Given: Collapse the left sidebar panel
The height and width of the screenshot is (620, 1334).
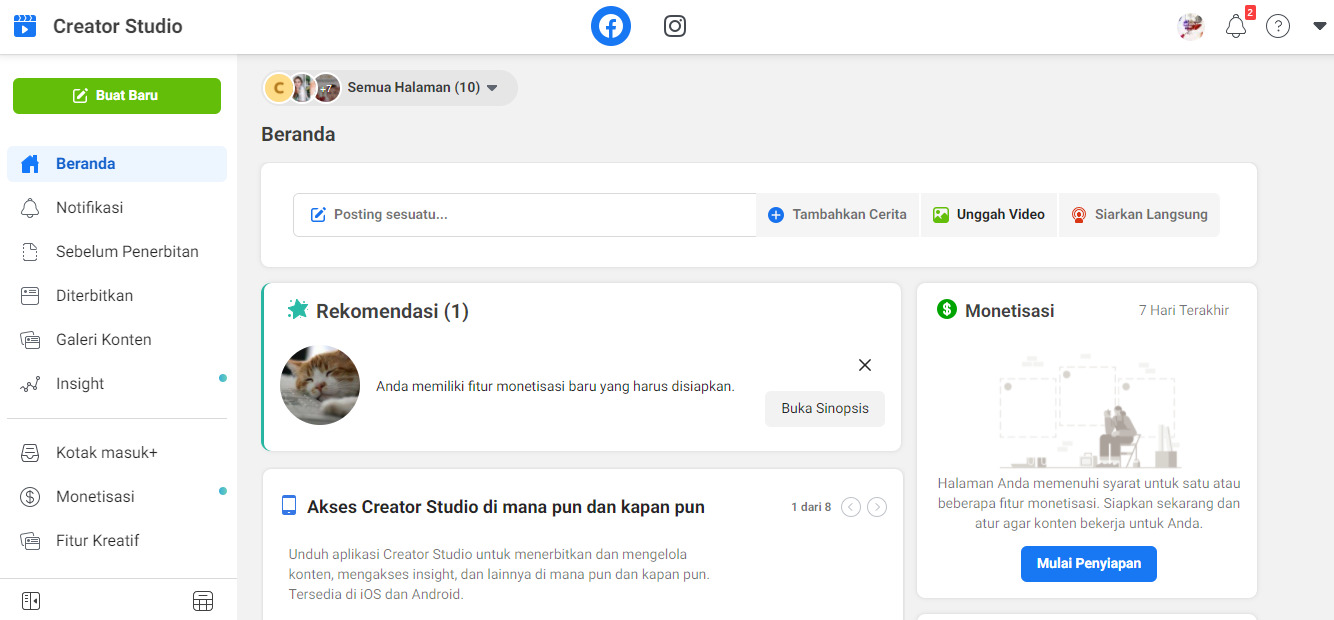Looking at the screenshot, I should point(30,600).
